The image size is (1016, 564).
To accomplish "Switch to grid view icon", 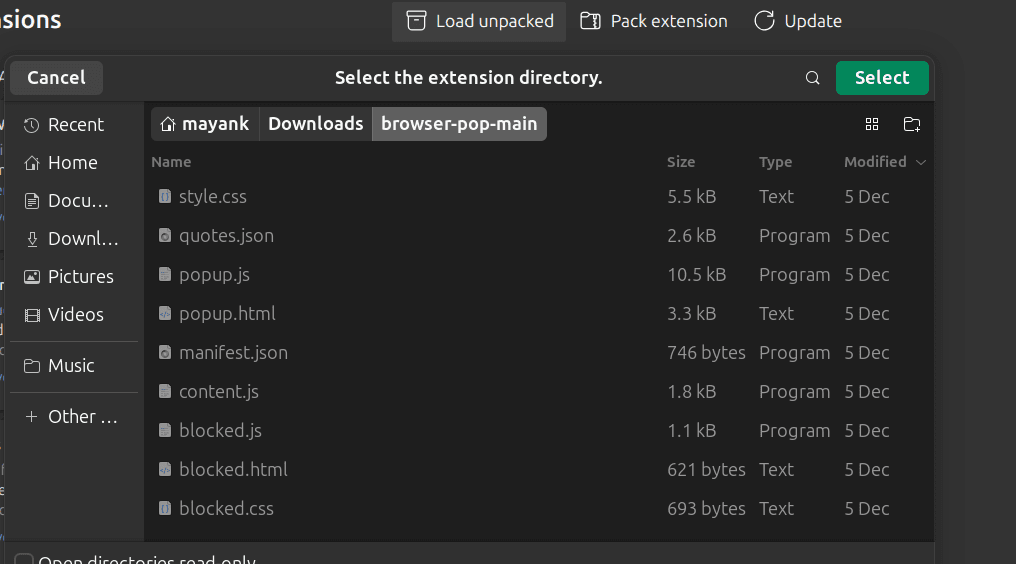I will 872,124.
